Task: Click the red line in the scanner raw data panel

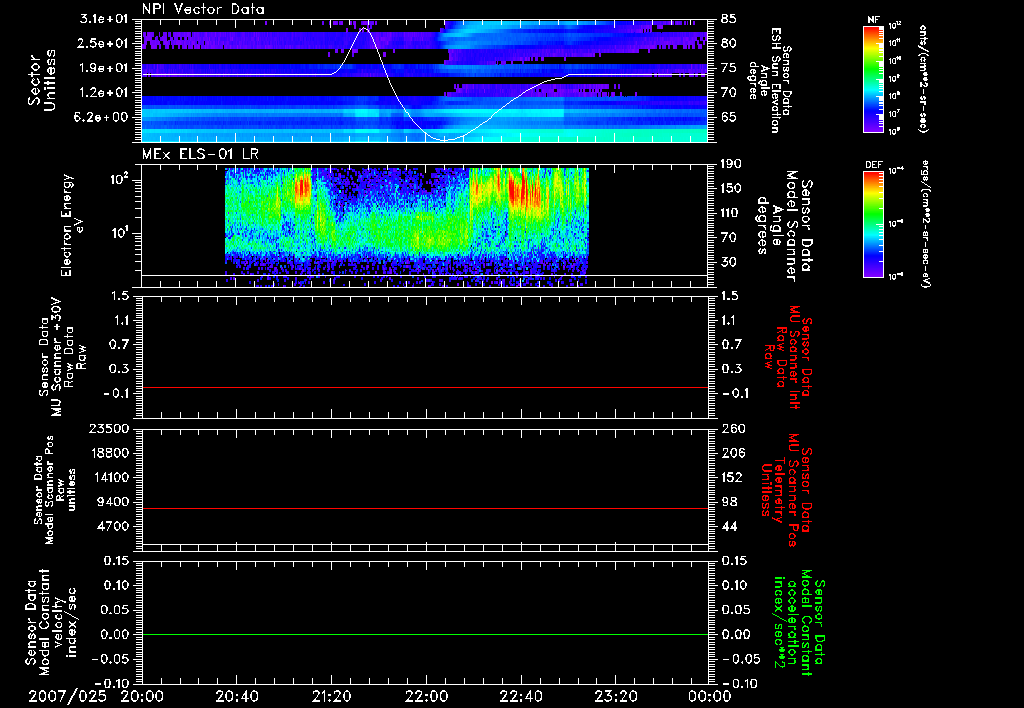Action: tap(424, 387)
